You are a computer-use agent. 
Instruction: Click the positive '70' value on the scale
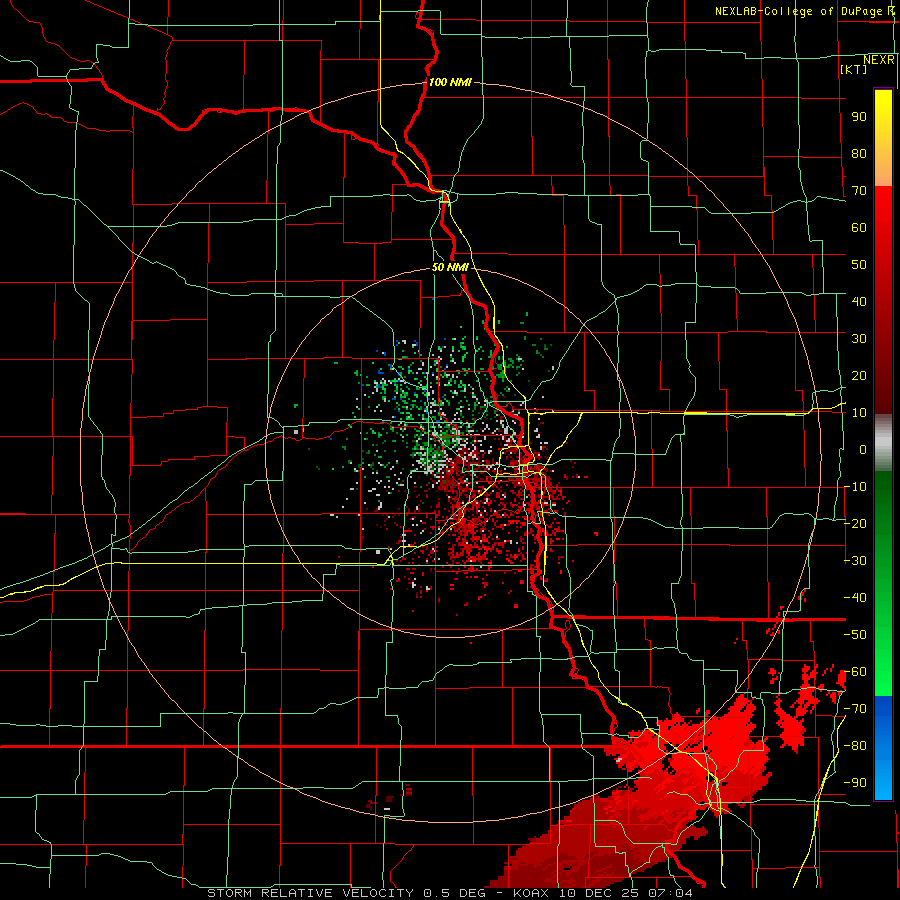[859, 191]
